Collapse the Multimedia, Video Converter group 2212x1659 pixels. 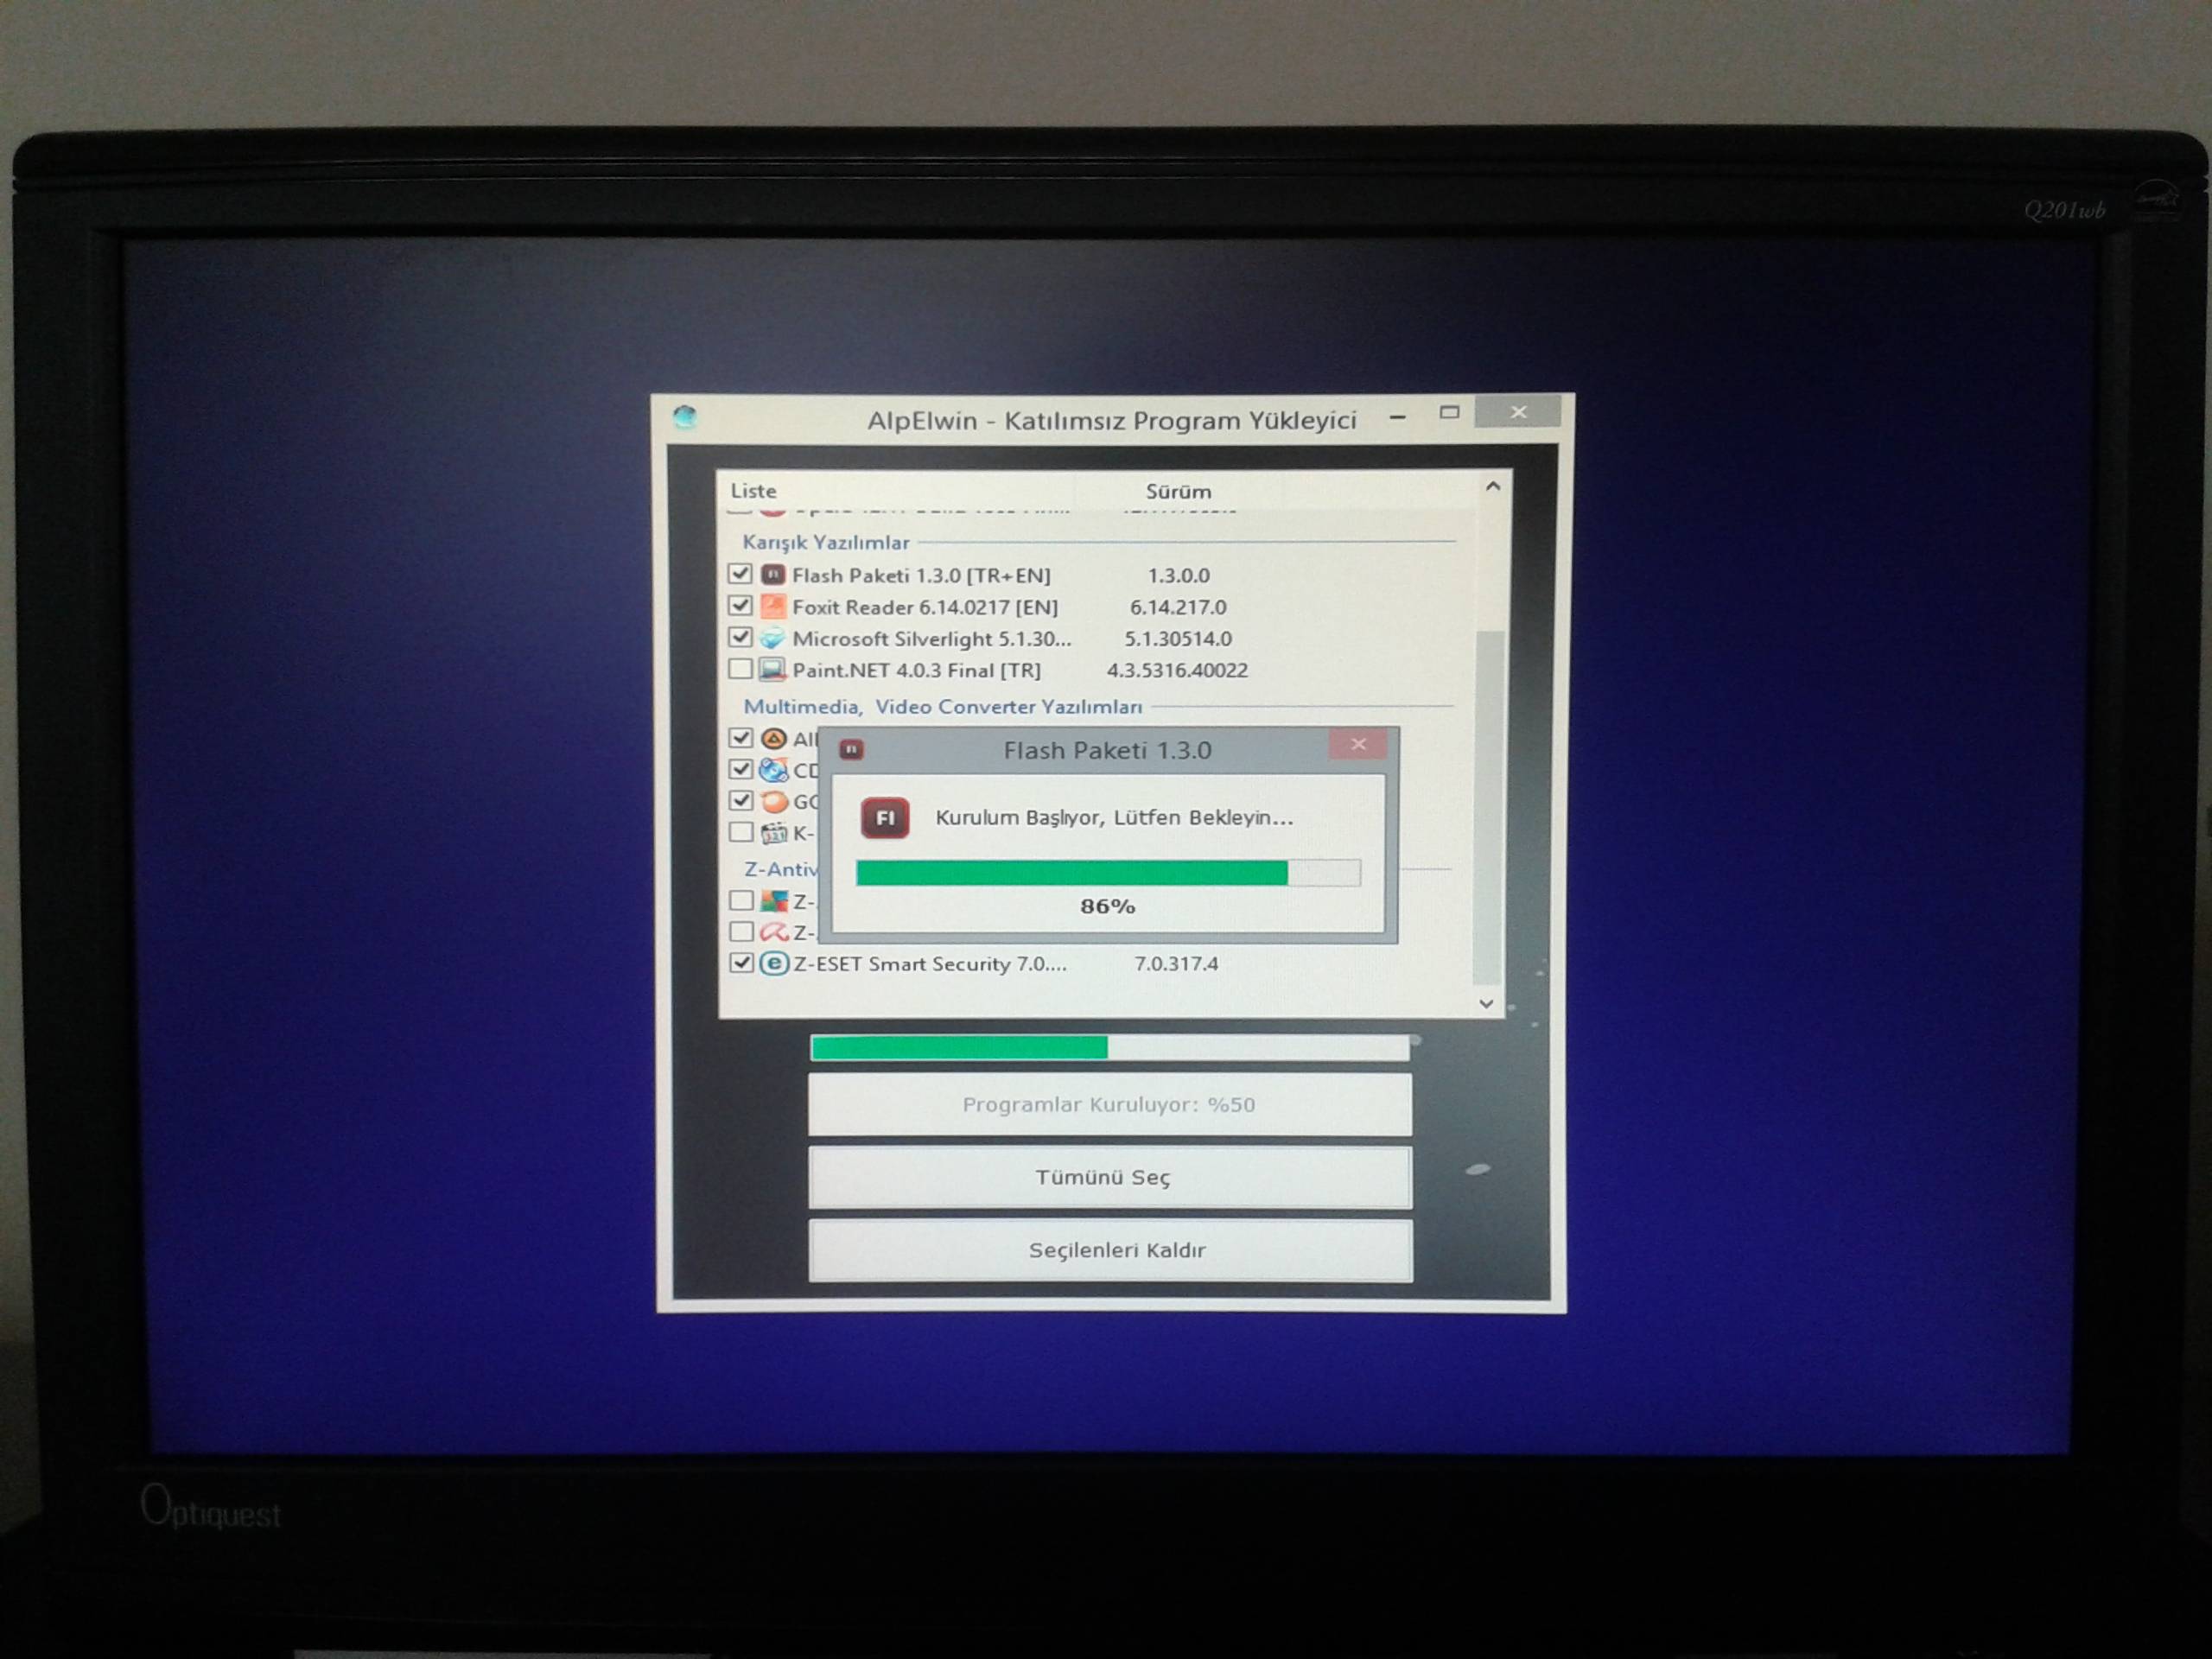pyautogui.click(x=942, y=707)
